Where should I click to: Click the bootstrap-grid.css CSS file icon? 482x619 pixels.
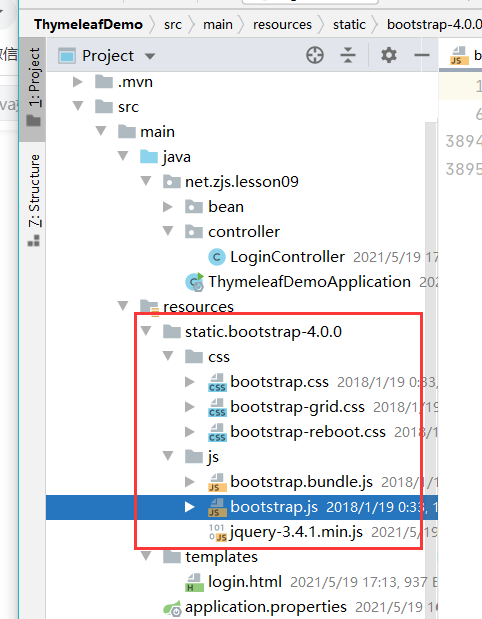point(217,408)
